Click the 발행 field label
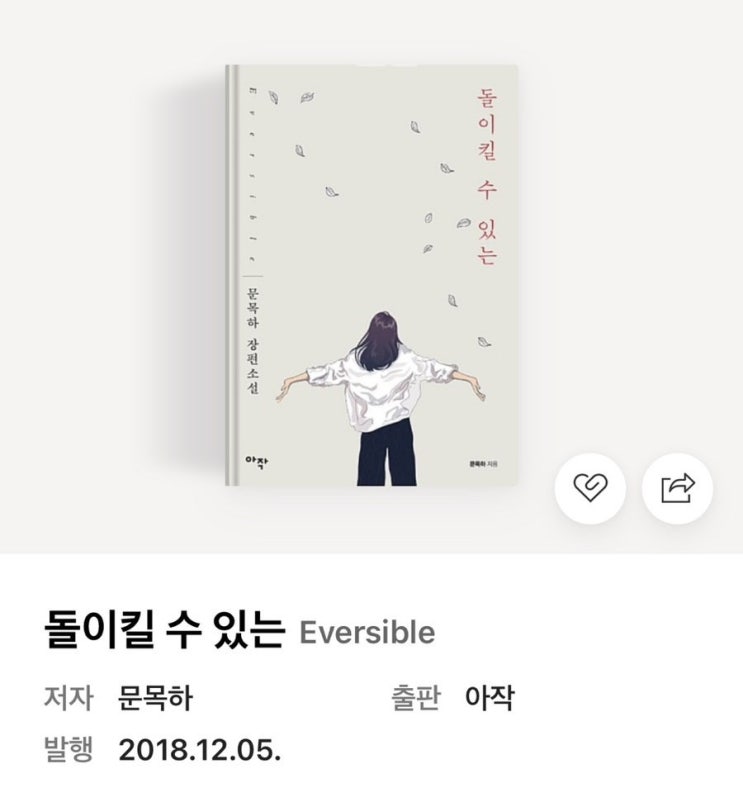 (x=69, y=750)
